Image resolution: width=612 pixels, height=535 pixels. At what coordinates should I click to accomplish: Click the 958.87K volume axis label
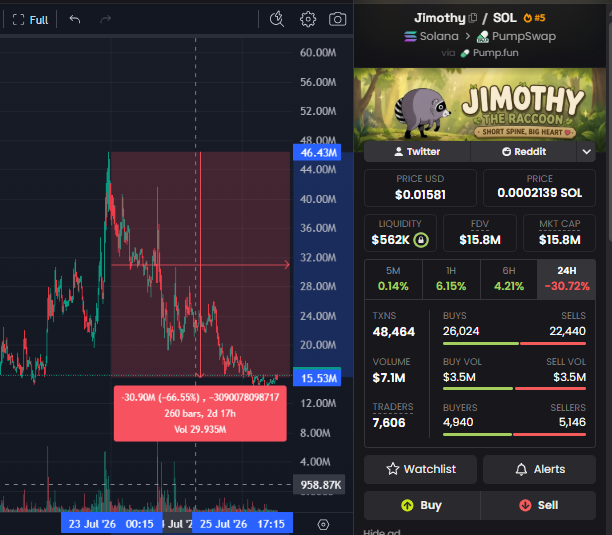[x=319, y=485]
